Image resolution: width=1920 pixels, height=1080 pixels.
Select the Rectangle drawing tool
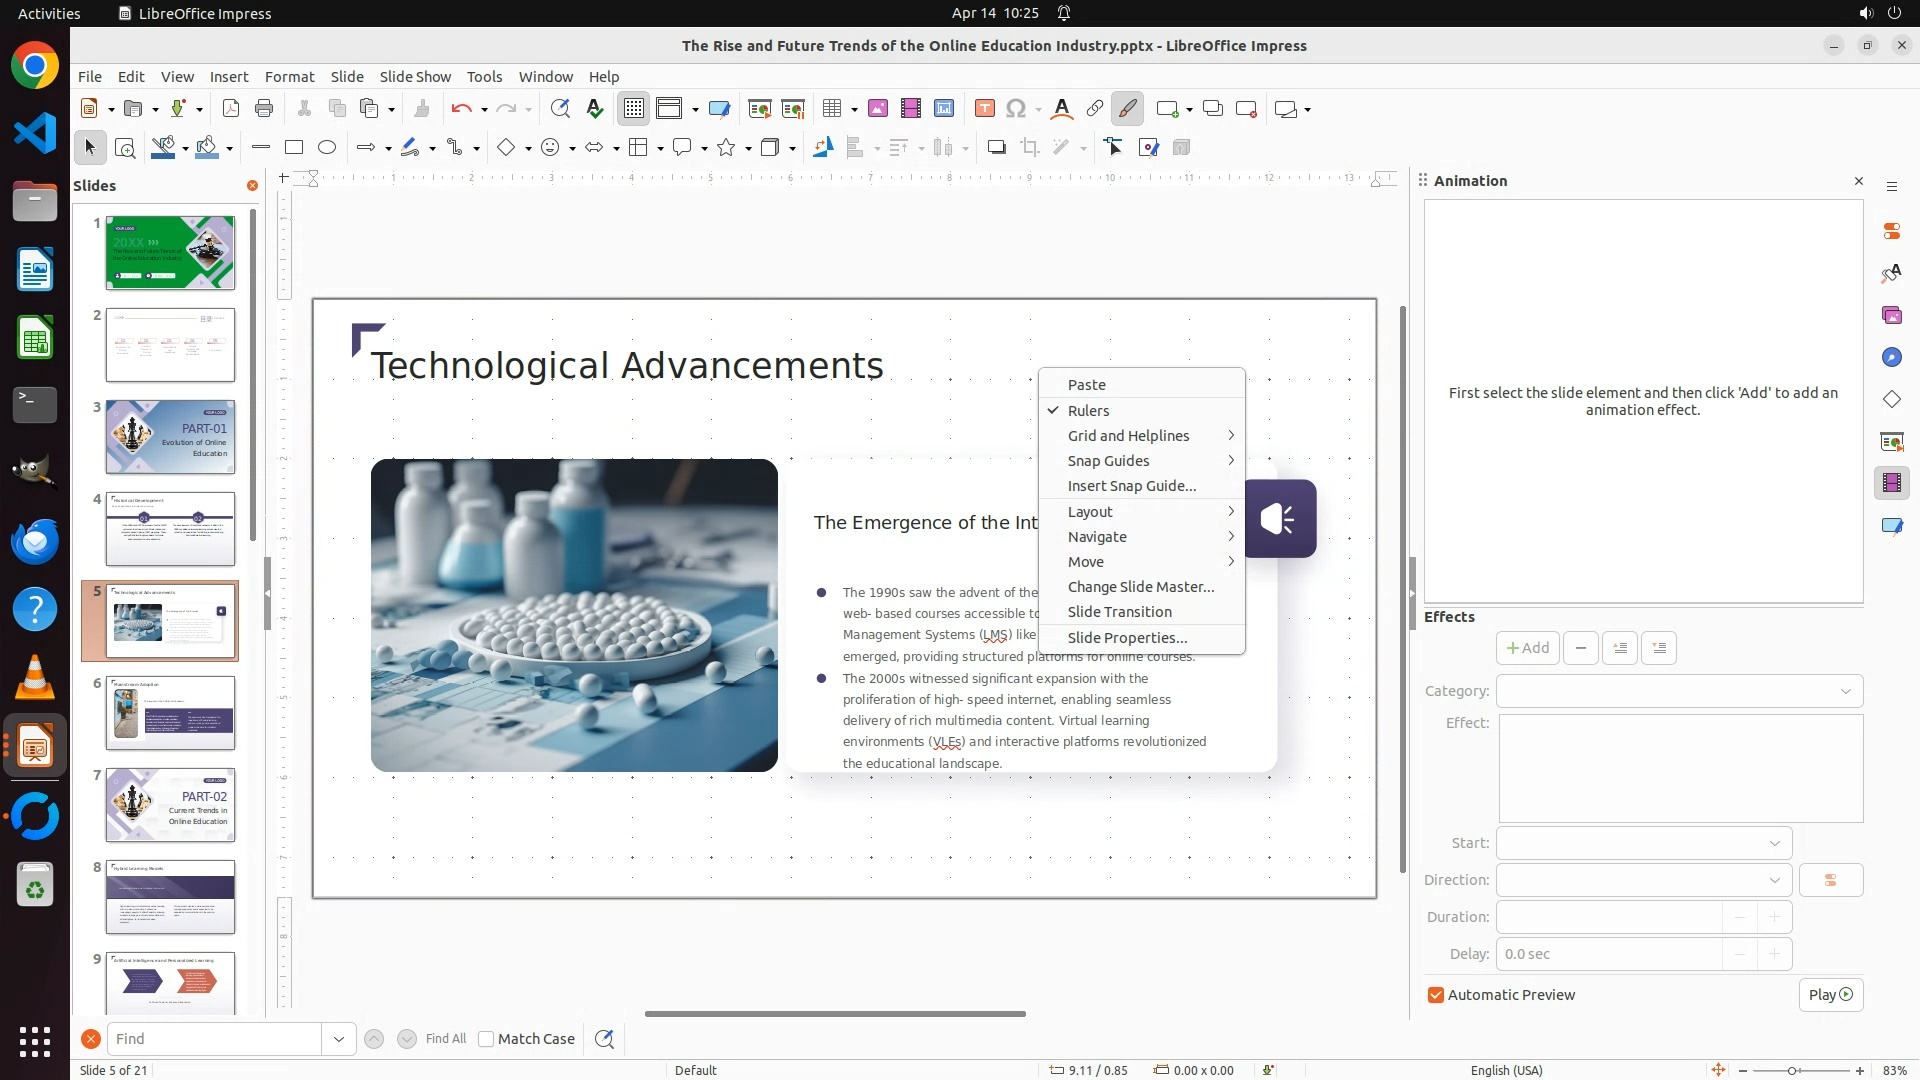pos(294,148)
